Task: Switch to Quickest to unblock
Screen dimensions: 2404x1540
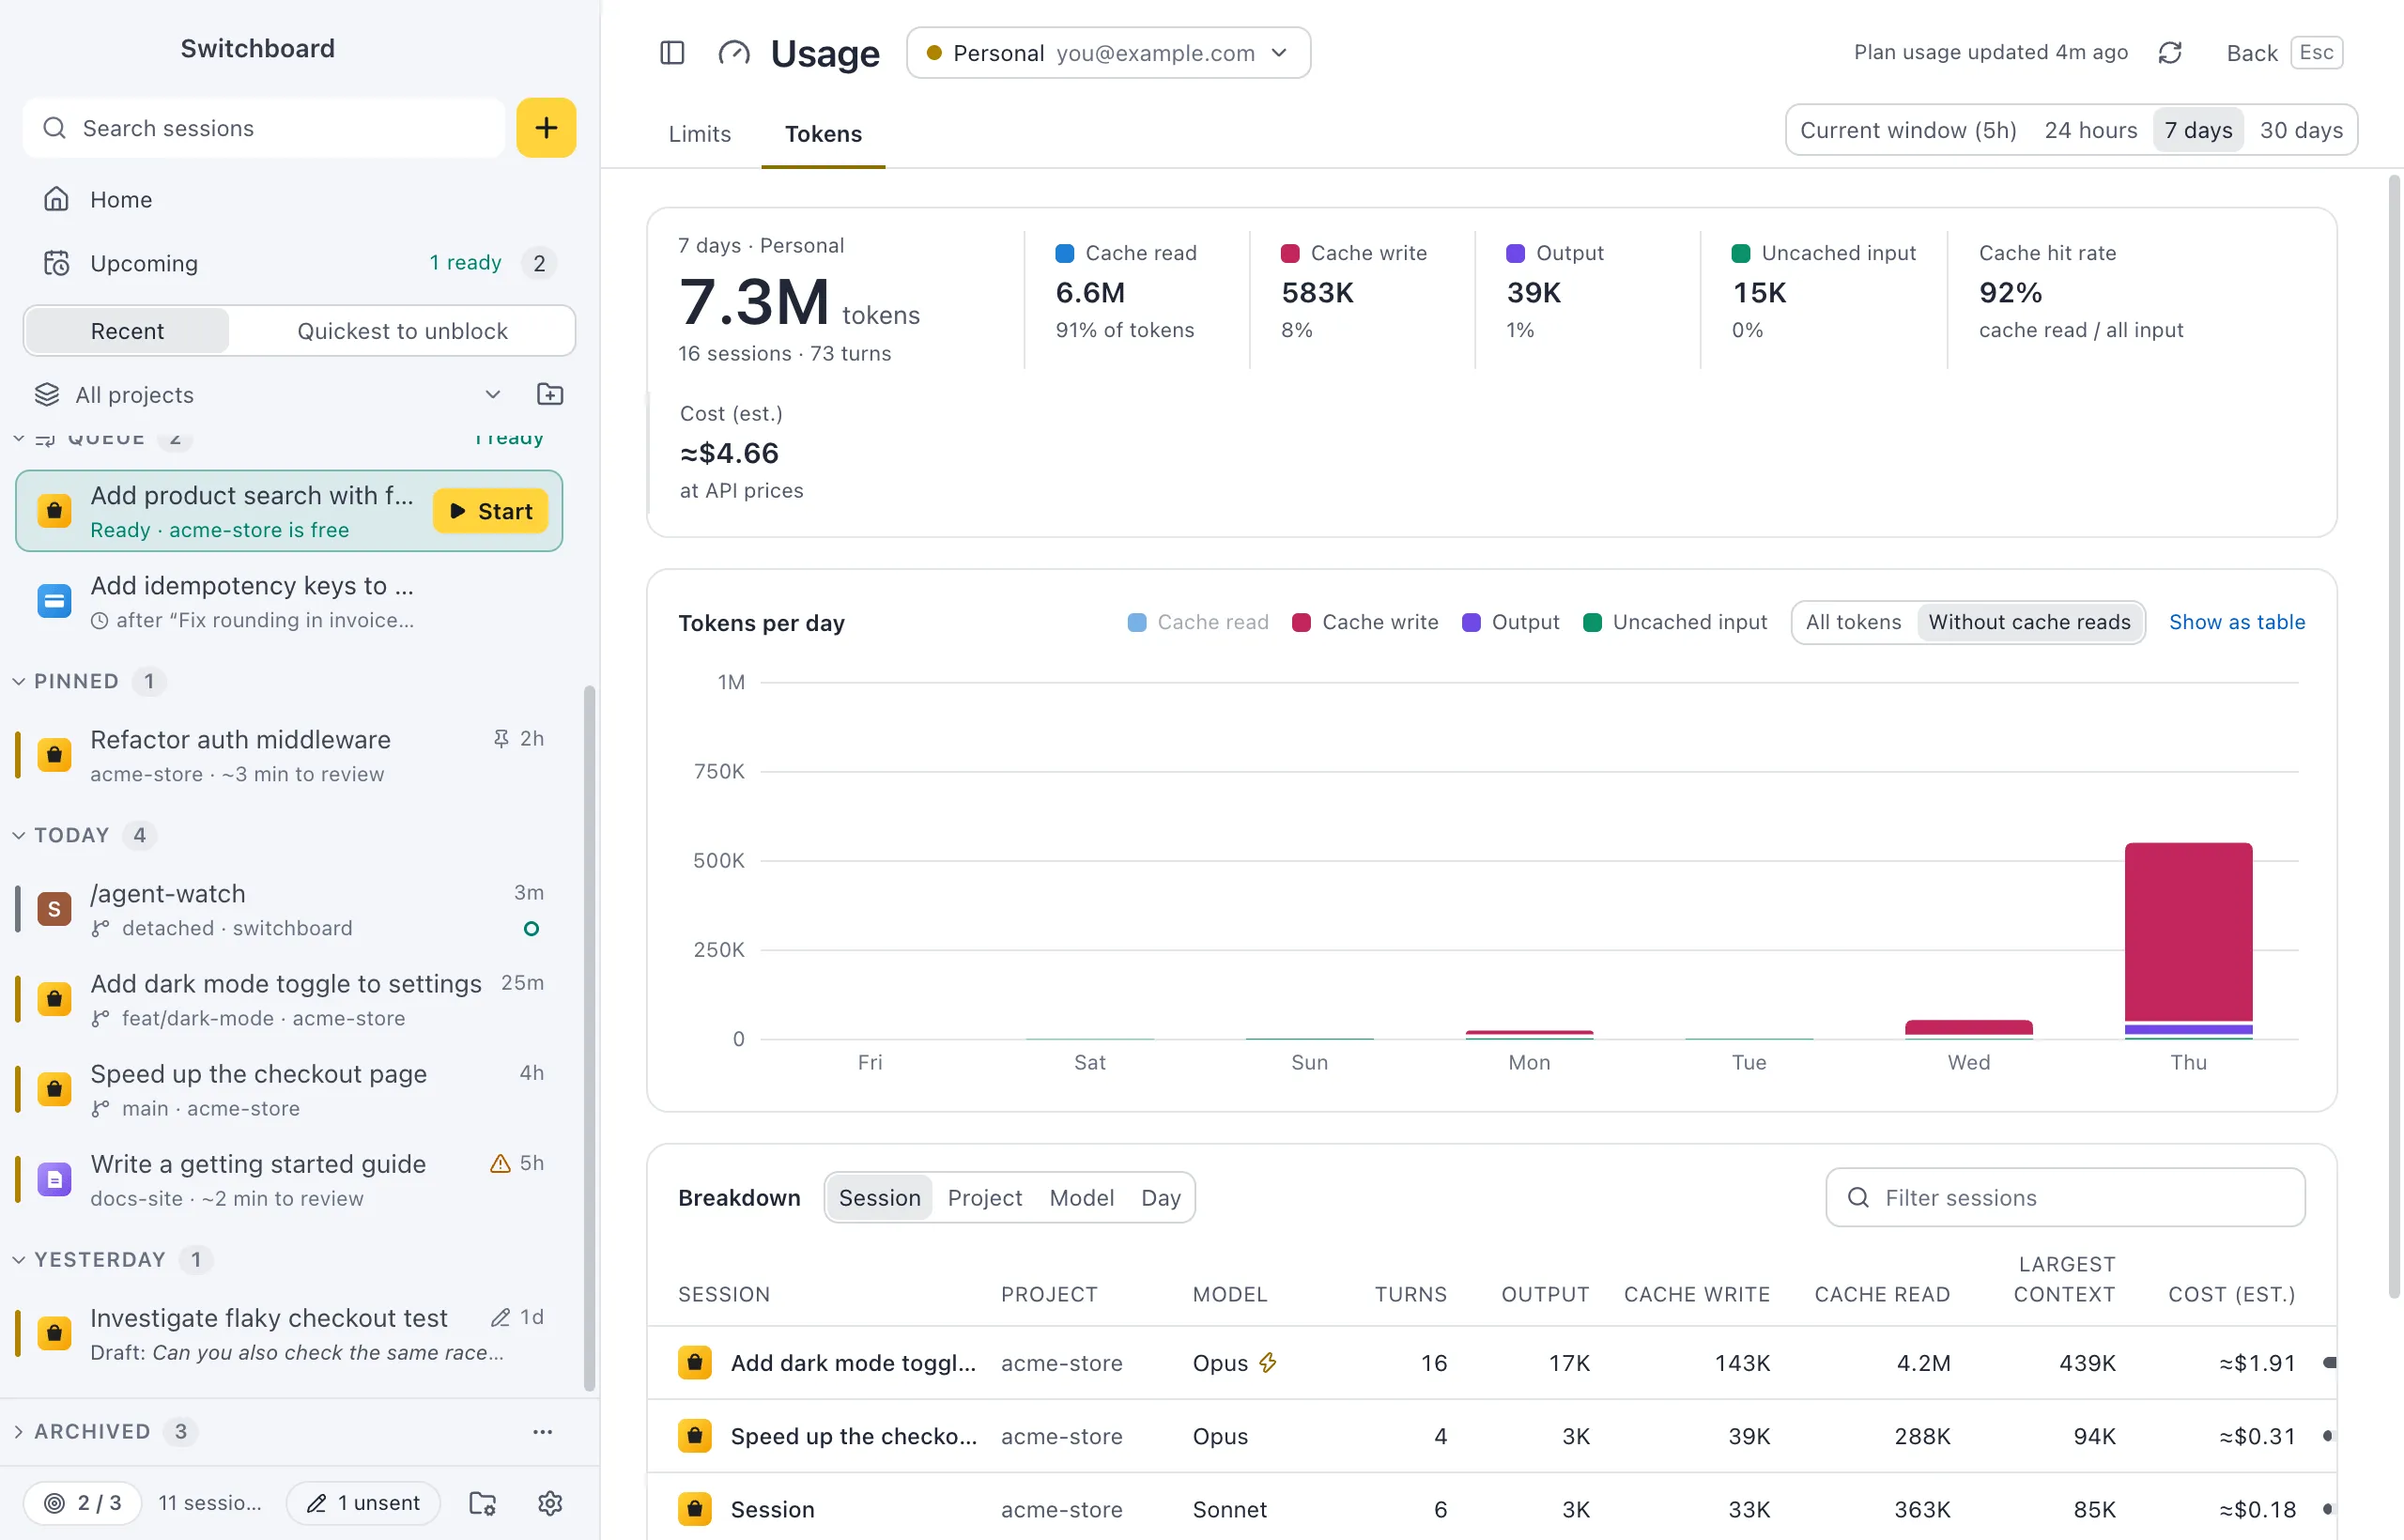Action: point(402,331)
